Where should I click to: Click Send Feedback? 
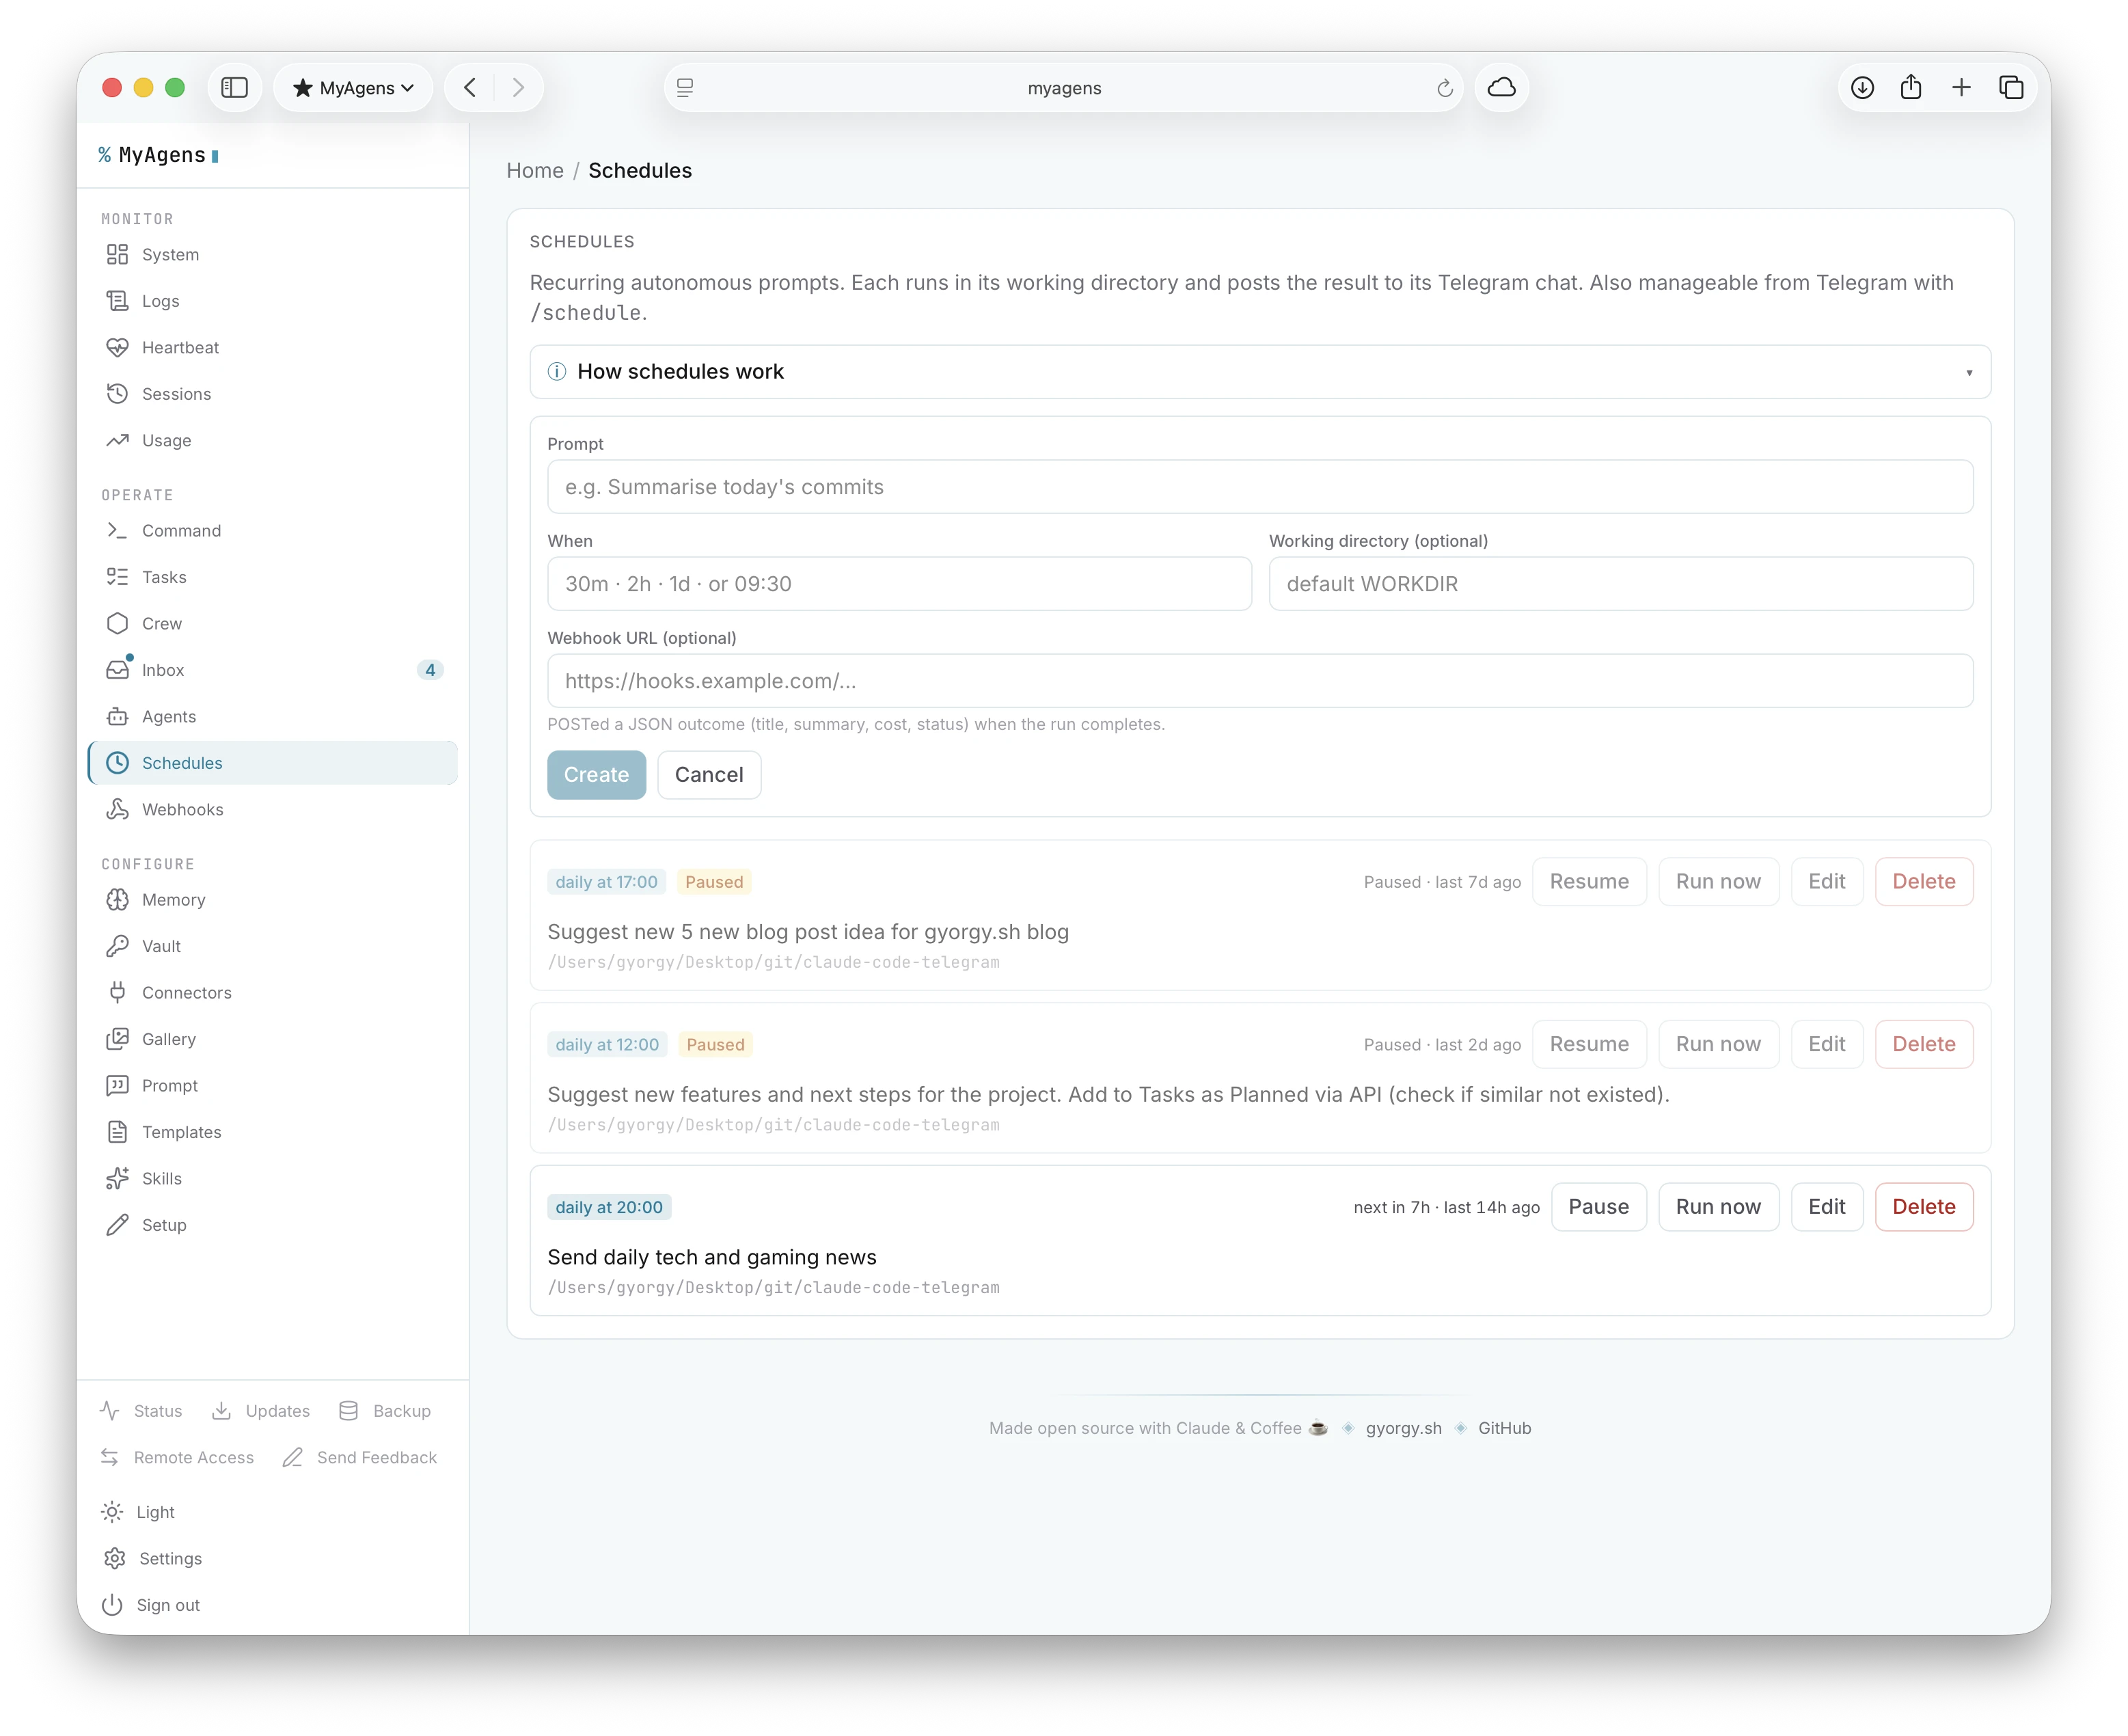[x=360, y=1458]
